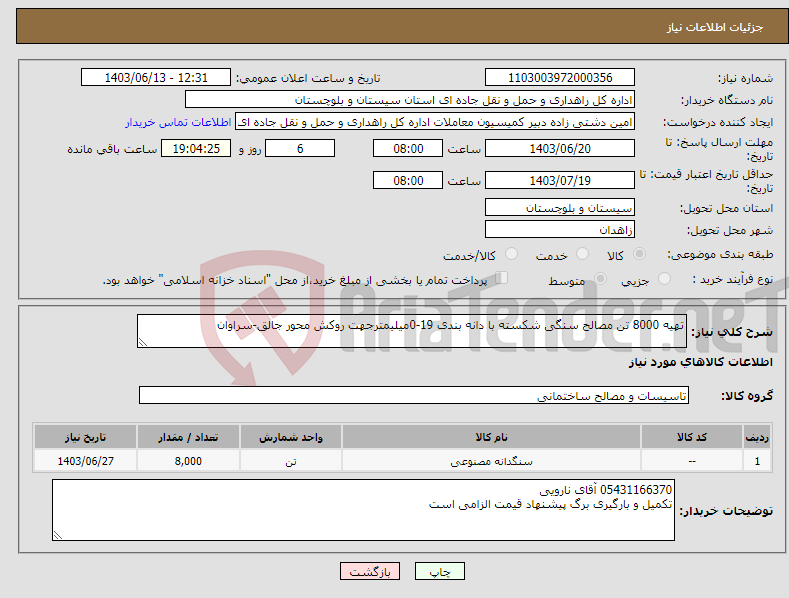The height and width of the screenshot is (598, 789).
Task: Click the unit cell تن
Action: pyautogui.click(x=291, y=461)
